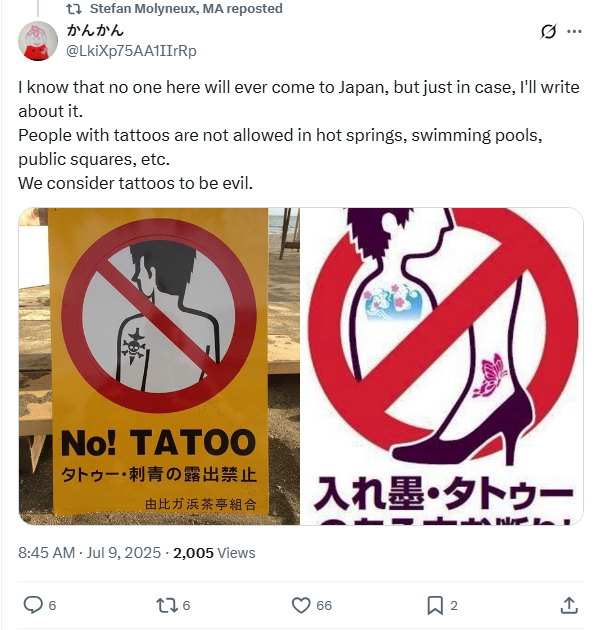Image resolution: width=596 pixels, height=630 pixels.
Task: Open the @LkiXp75AA1IIrRp handle link
Action: (131, 51)
